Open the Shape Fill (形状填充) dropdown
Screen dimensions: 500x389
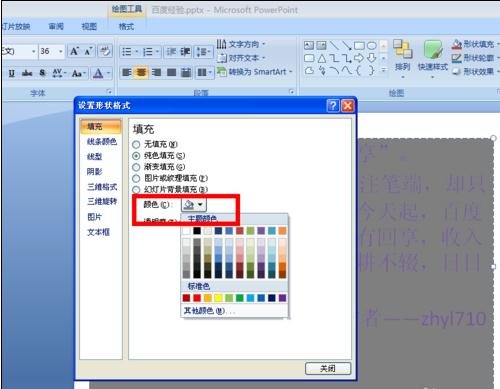(x=475, y=44)
